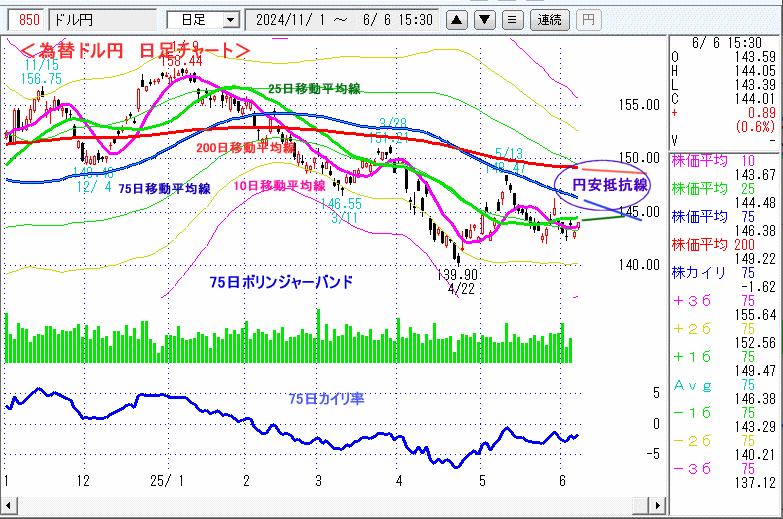Click the 4/22 date label

pos(461,289)
